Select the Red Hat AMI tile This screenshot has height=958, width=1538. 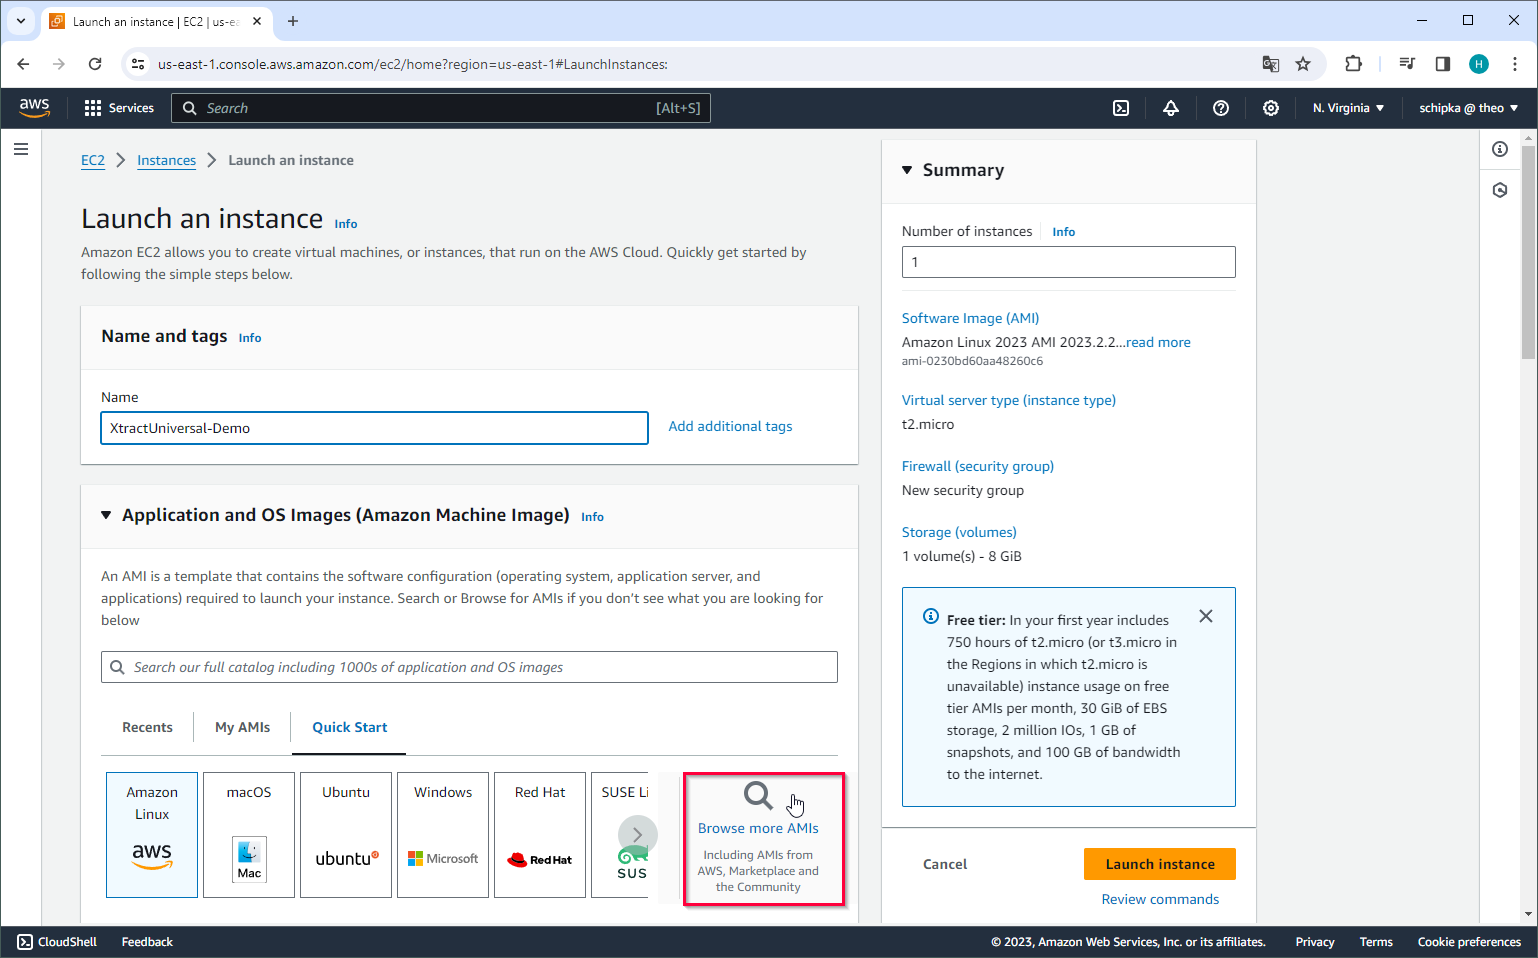540,835
